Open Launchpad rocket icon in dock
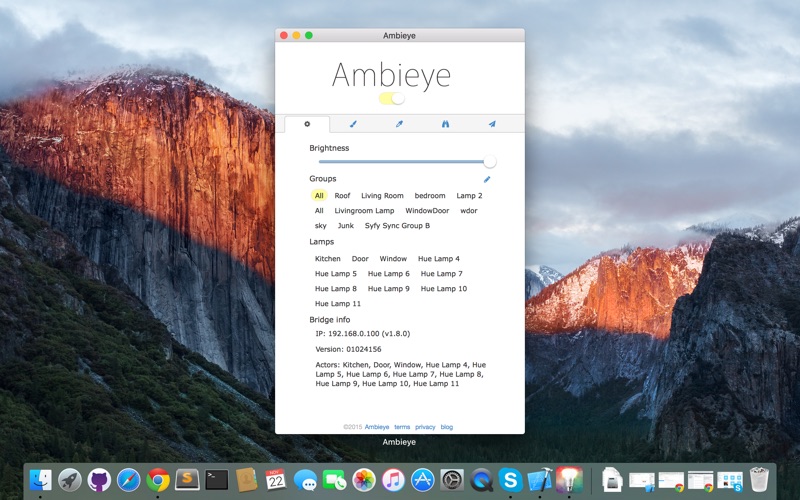Screen dimensions: 800x500 (x=70, y=480)
